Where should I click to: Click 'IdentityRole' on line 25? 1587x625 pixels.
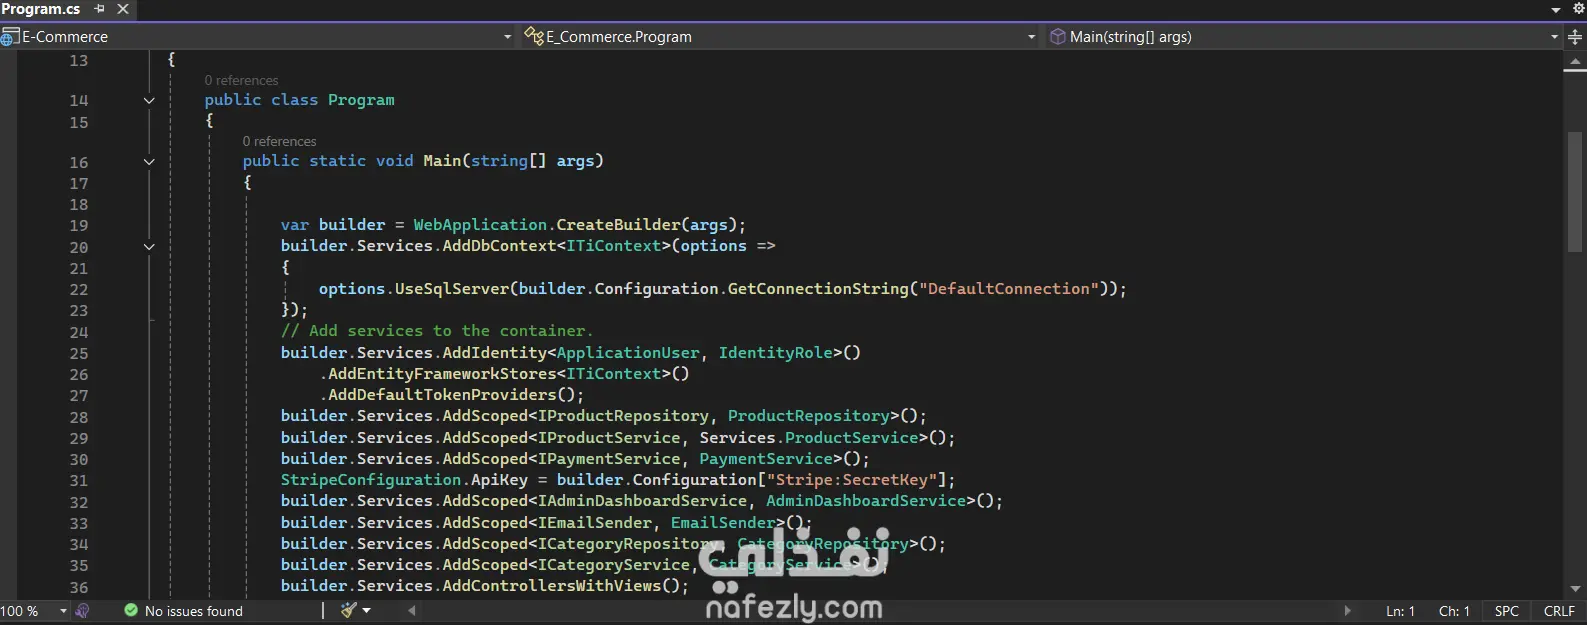click(775, 353)
